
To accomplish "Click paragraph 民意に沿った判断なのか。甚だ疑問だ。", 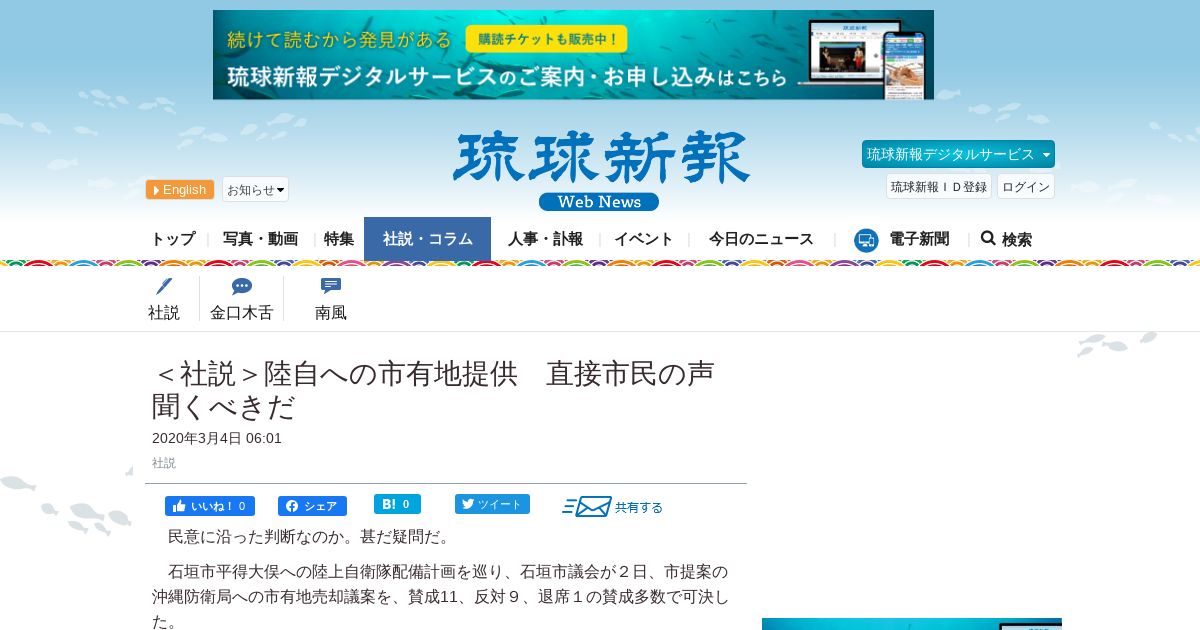I will pyautogui.click(x=310, y=537).
